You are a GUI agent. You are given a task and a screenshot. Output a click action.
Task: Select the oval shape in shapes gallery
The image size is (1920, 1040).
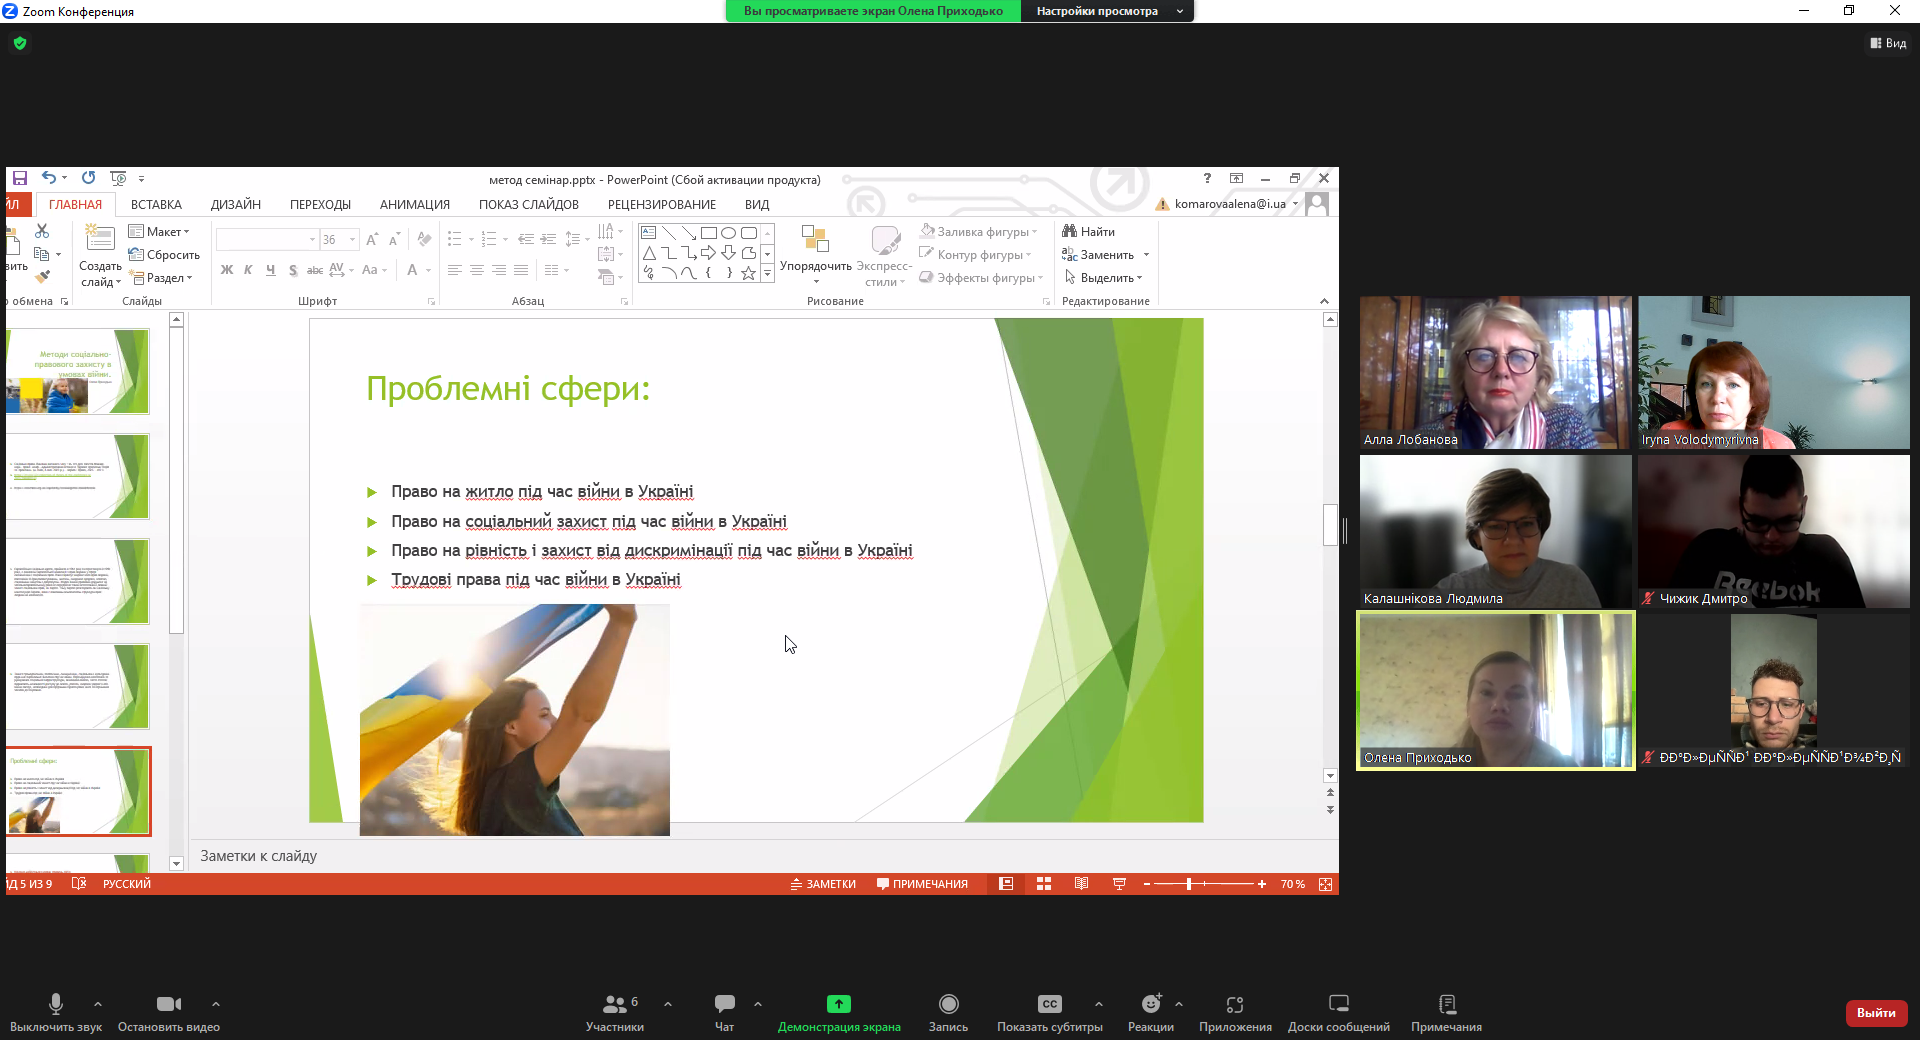[728, 232]
